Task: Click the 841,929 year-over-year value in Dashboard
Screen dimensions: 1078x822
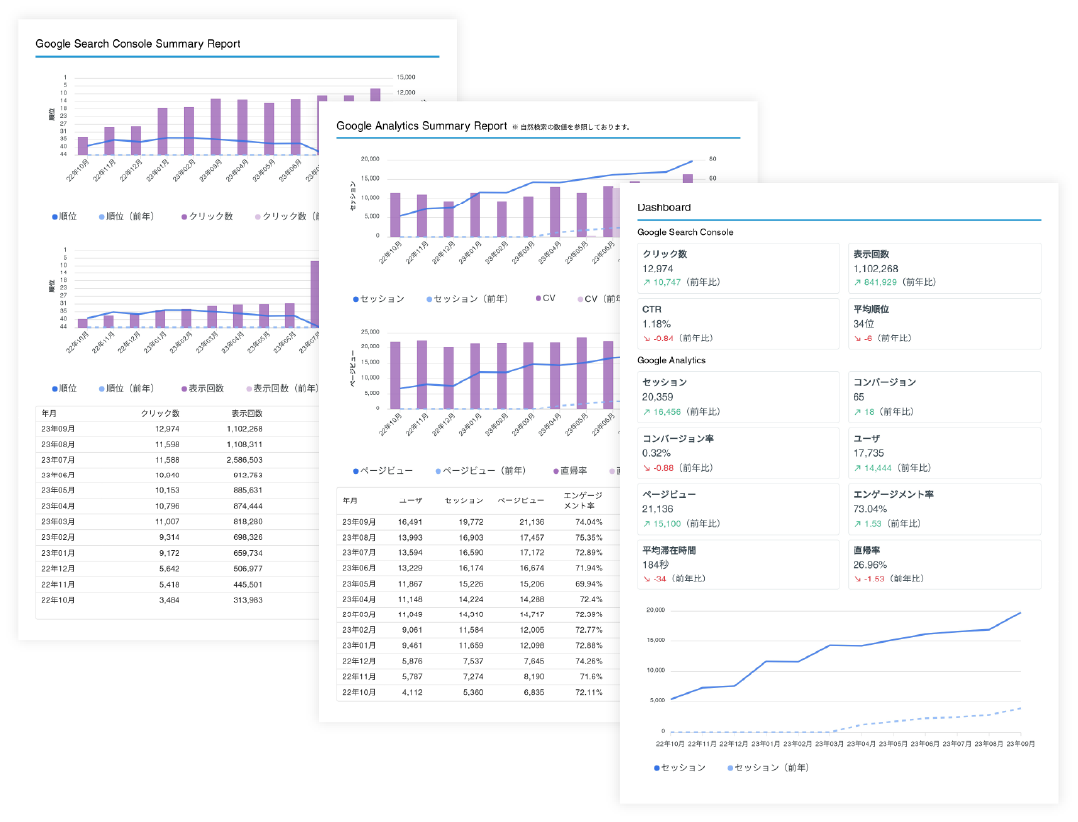Action: tap(880, 282)
